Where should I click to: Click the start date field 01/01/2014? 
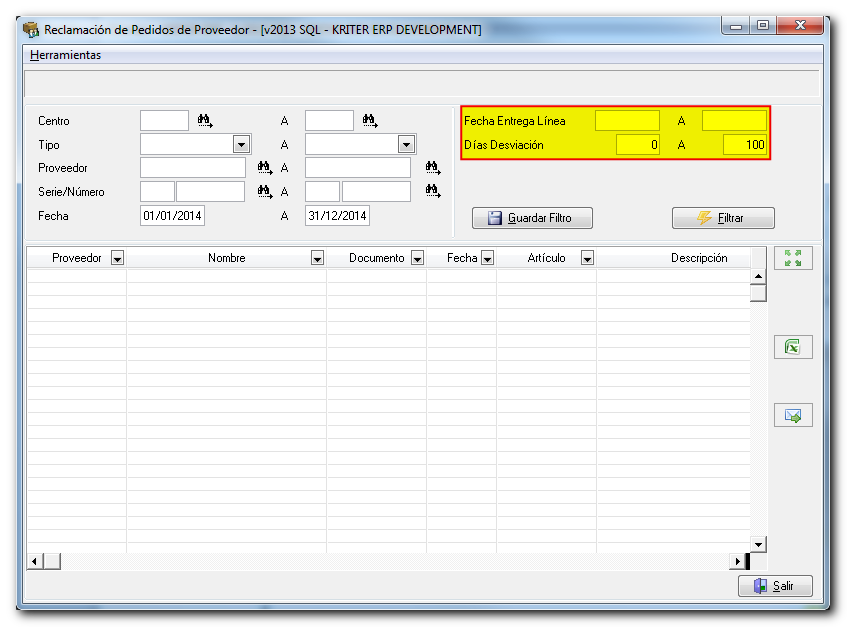pyautogui.click(x=172, y=216)
